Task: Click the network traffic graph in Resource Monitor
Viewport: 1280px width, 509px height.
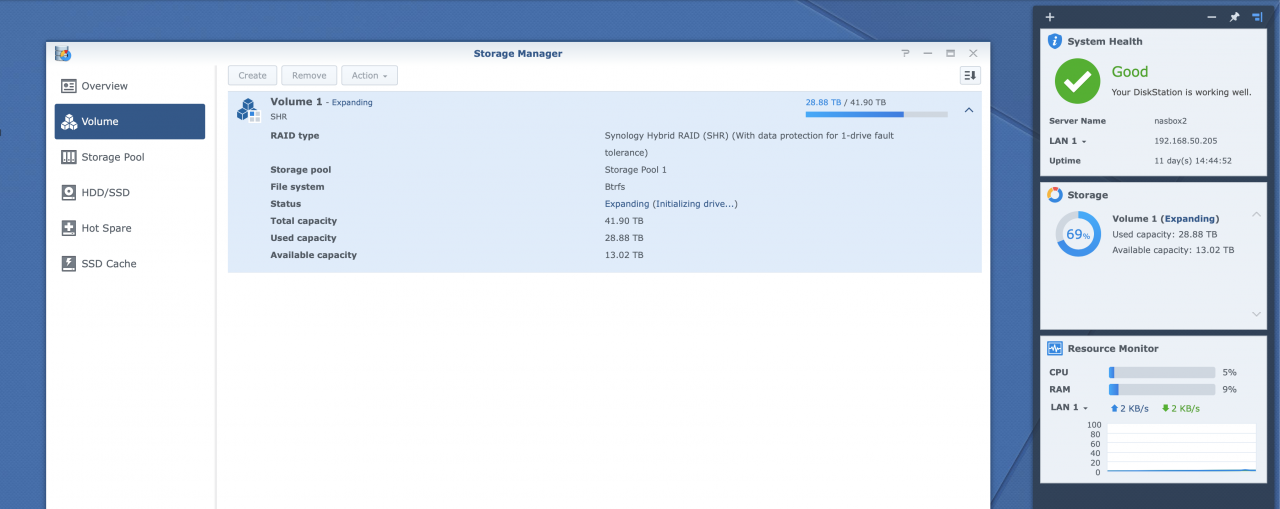Action: [x=1182, y=447]
